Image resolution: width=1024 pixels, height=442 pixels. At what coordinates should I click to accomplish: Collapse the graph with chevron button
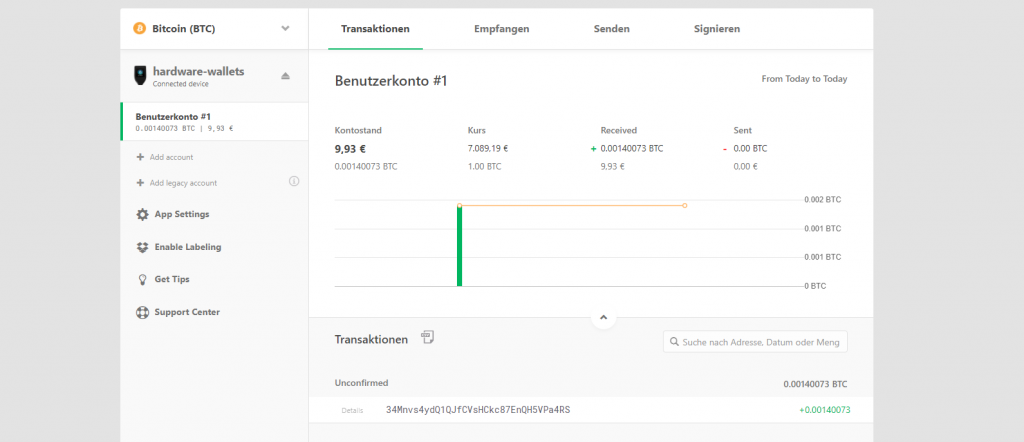point(603,318)
